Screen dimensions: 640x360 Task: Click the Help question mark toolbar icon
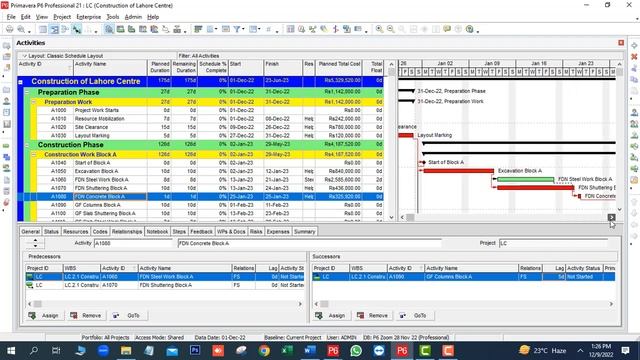coord(470,29)
